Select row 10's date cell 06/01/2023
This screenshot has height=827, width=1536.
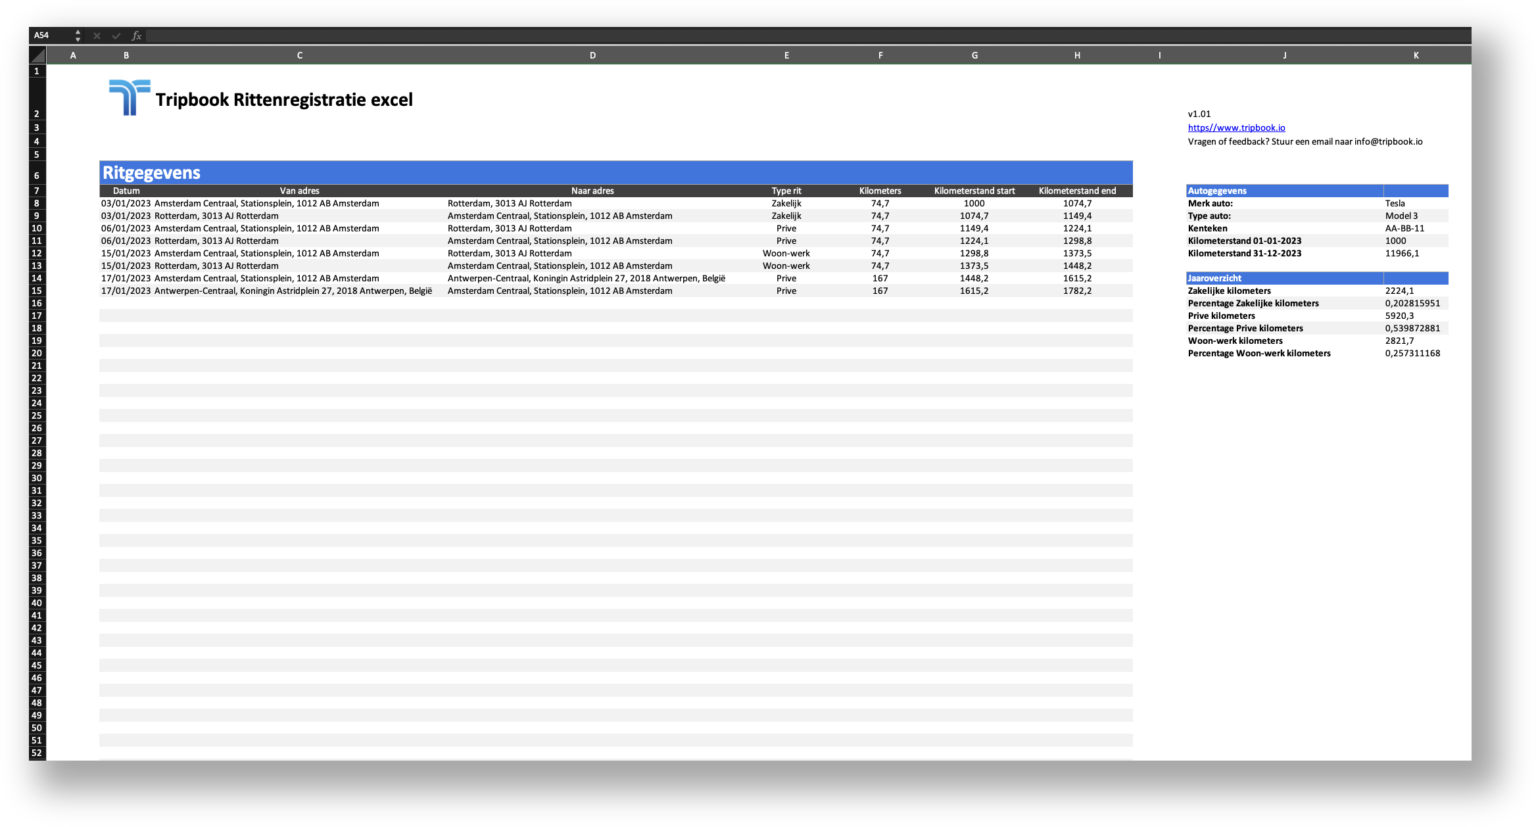(x=126, y=228)
